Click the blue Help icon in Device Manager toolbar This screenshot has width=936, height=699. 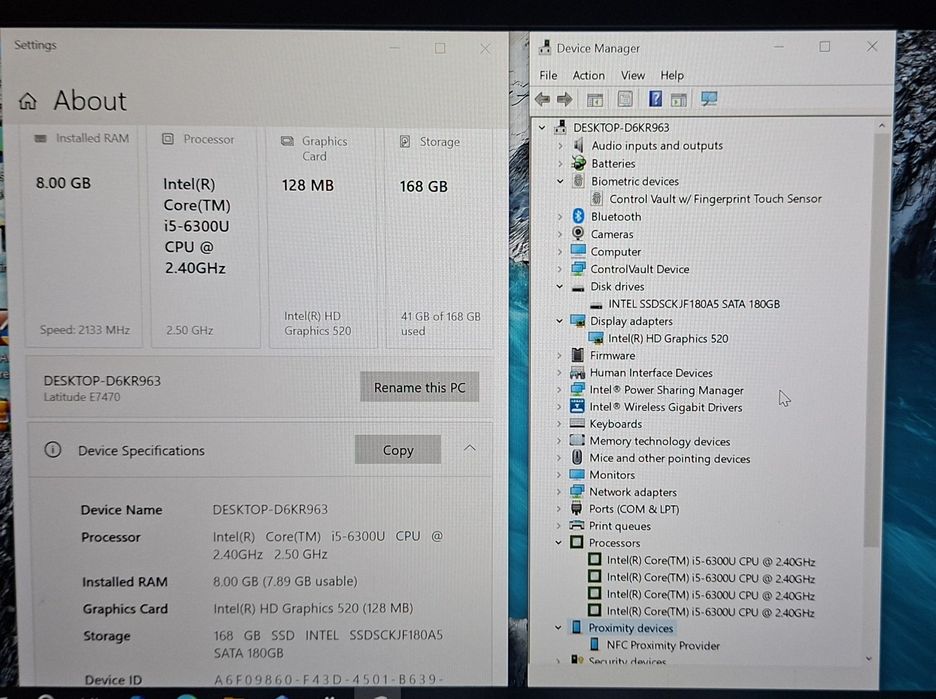655,98
